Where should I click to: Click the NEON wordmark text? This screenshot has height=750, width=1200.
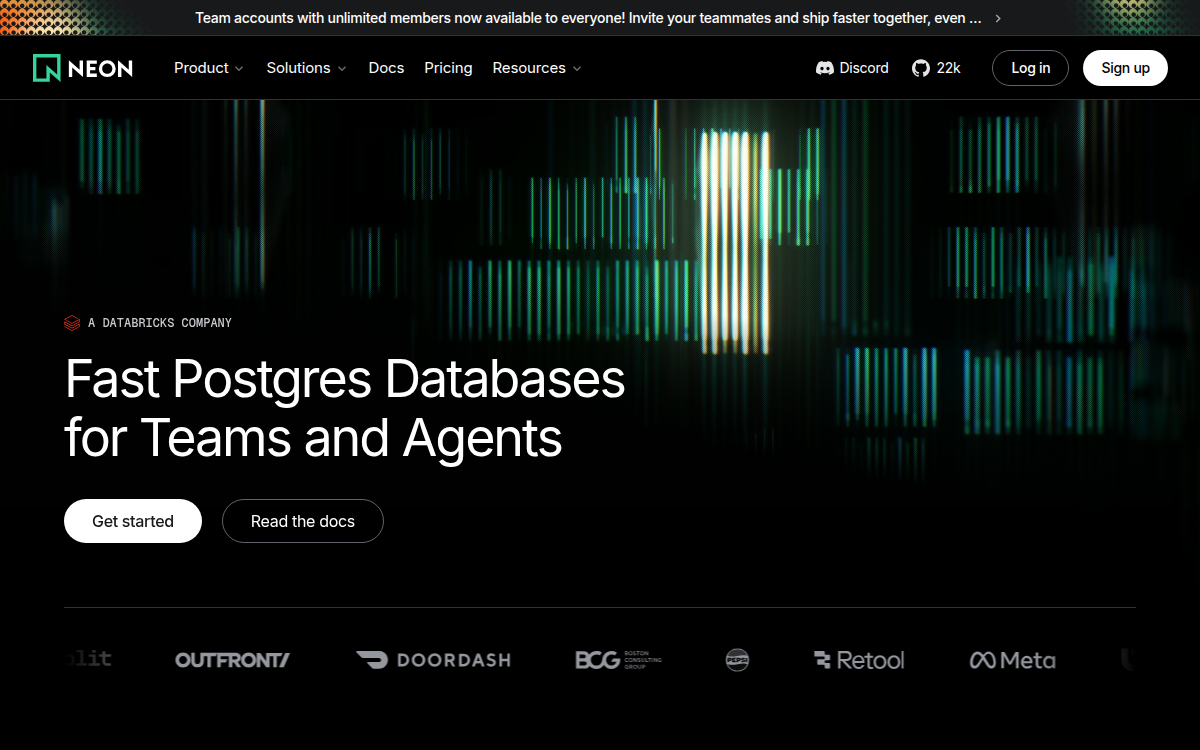tap(101, 68)
